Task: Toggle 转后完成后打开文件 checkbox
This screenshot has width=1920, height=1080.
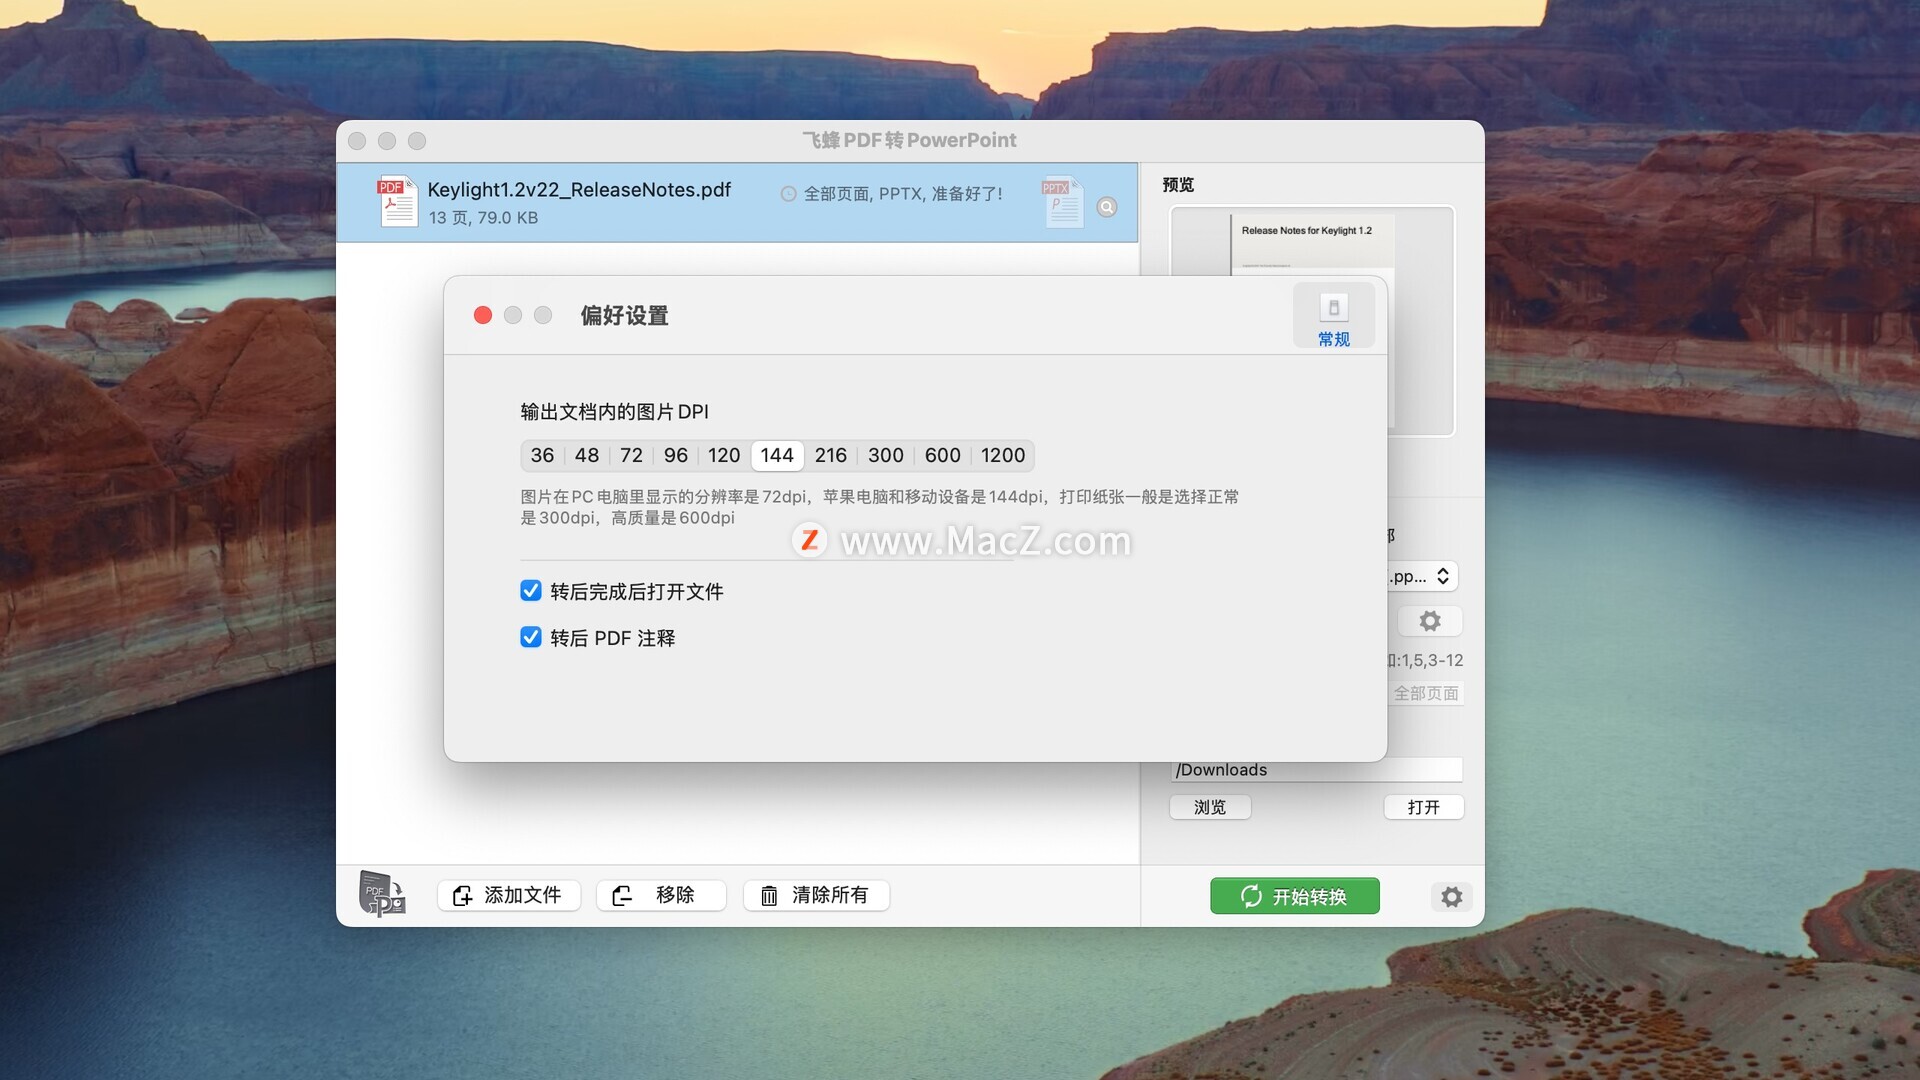Action: point(531,591)
